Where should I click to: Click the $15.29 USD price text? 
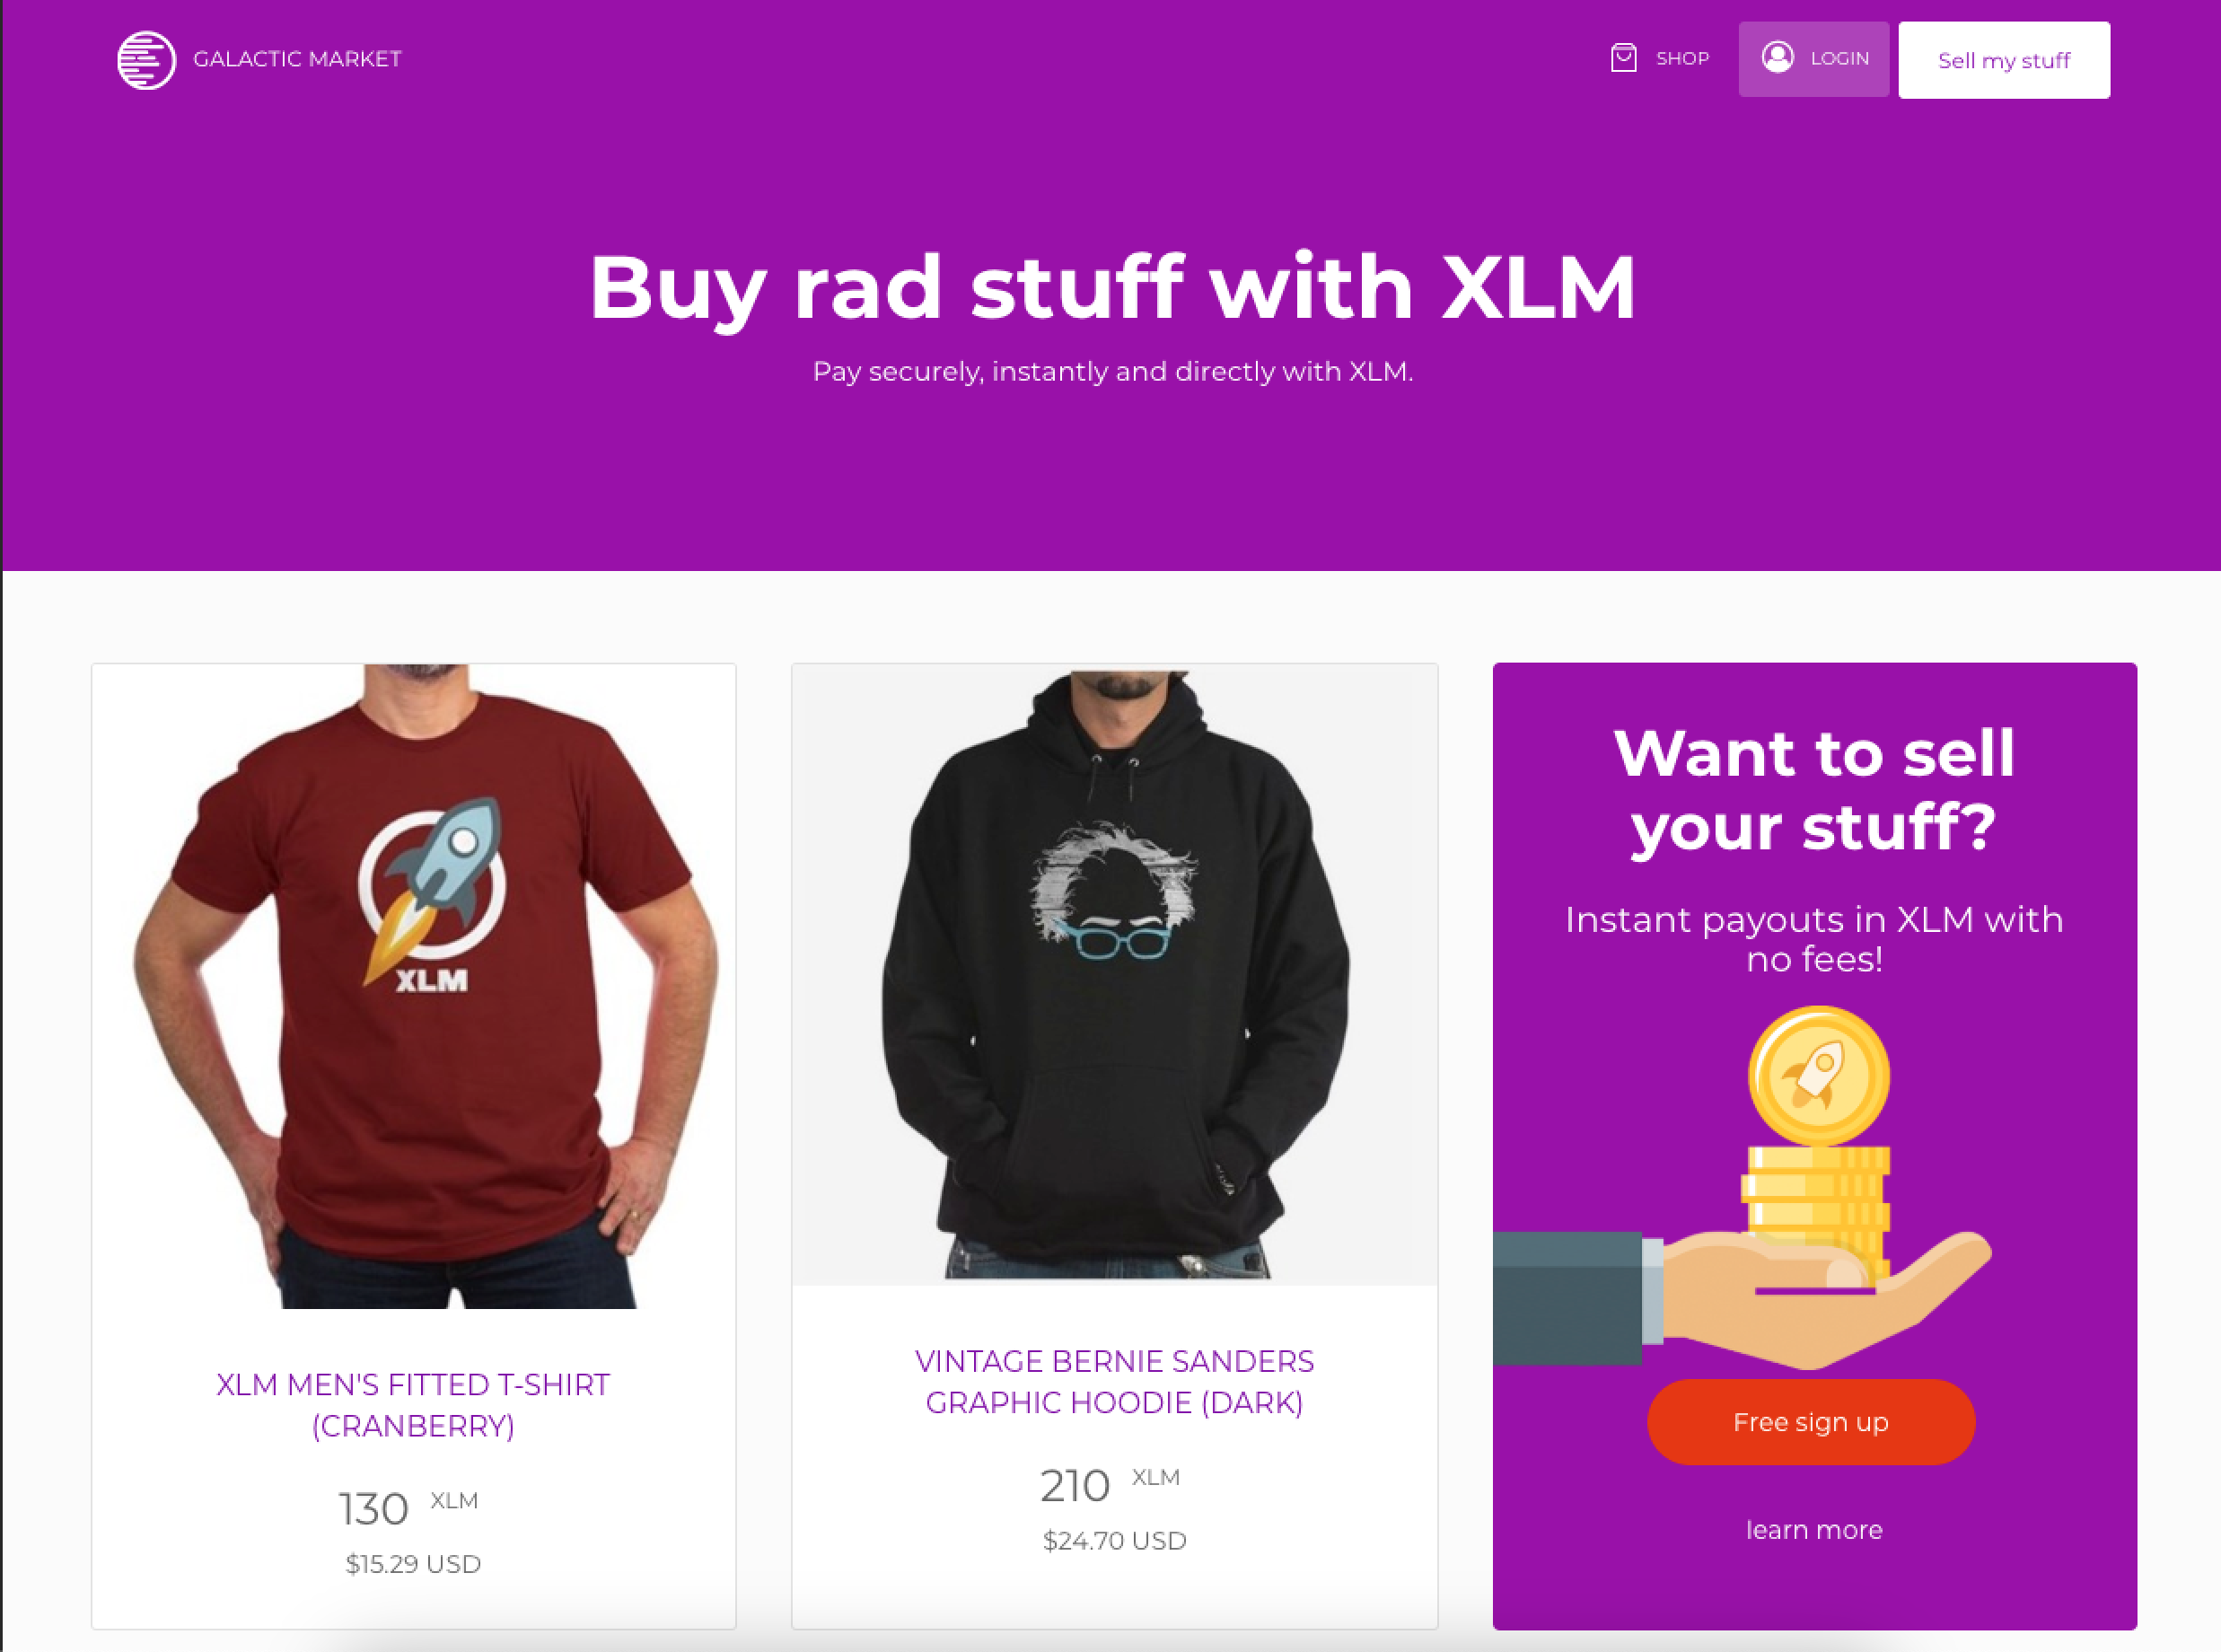(413, 1564)
